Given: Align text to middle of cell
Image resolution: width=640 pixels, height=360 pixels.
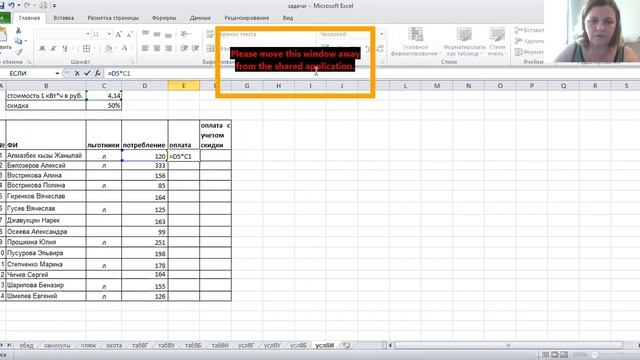Looking at the screenshot, I should (x=157, y=34).
